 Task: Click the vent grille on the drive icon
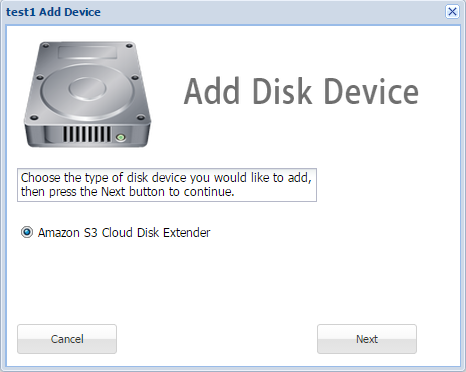point(87,134)
